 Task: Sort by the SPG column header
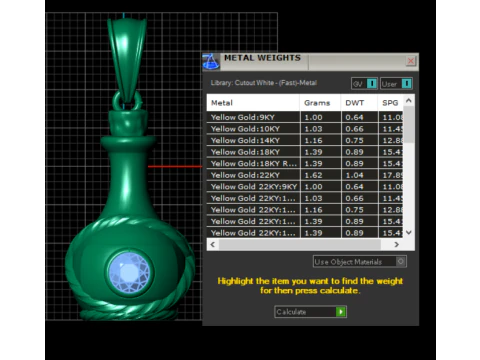point(390,103)
